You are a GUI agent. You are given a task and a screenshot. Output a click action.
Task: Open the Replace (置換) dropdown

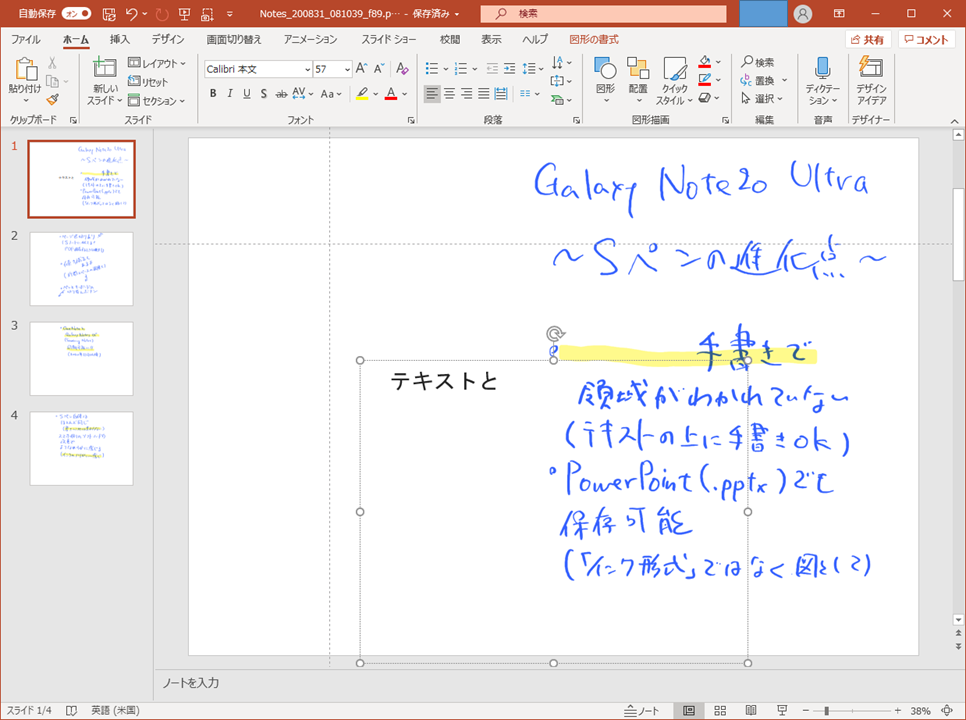764,81
